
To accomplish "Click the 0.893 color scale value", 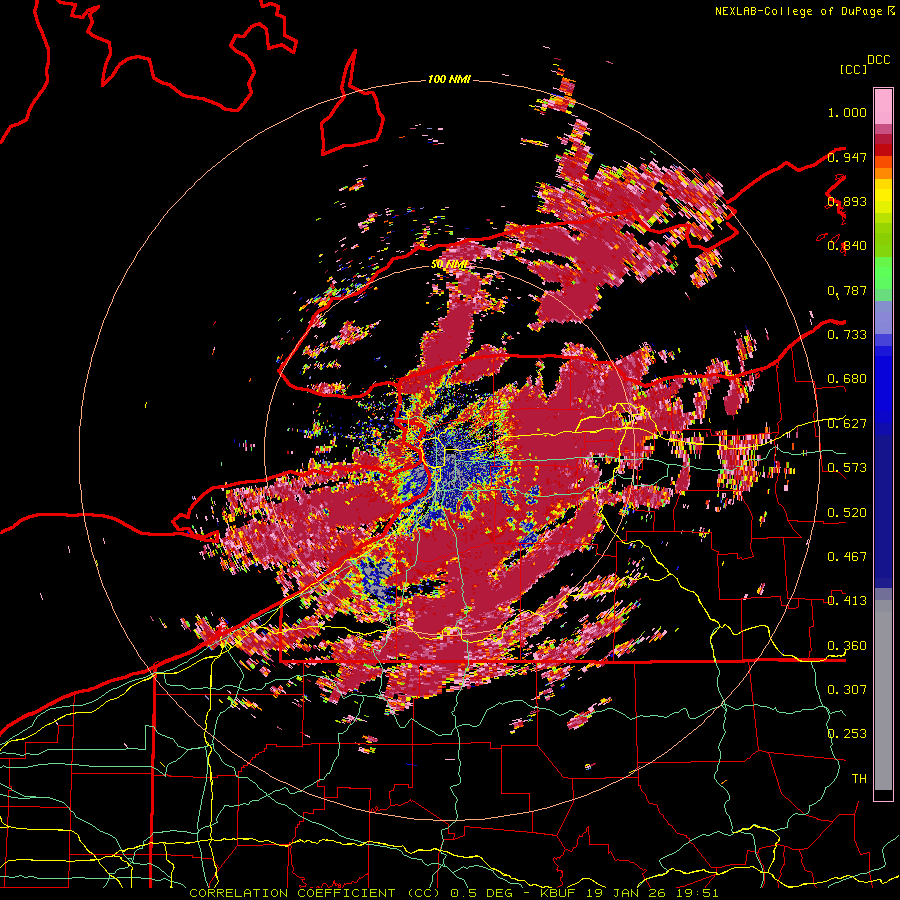I will tap(847, 201).
